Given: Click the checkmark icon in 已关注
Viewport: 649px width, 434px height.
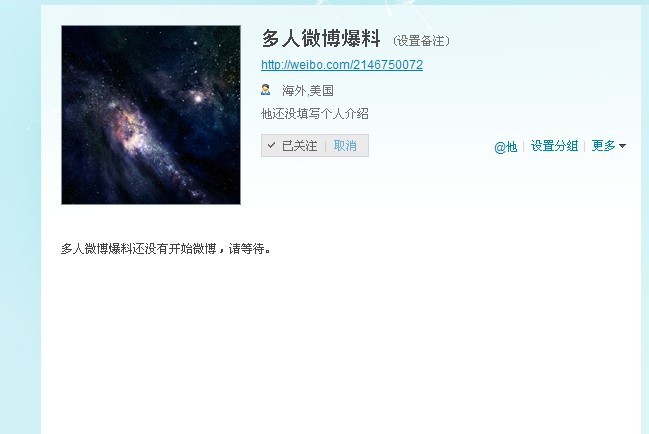Looking at the screenshot, I should click(271, 145).
